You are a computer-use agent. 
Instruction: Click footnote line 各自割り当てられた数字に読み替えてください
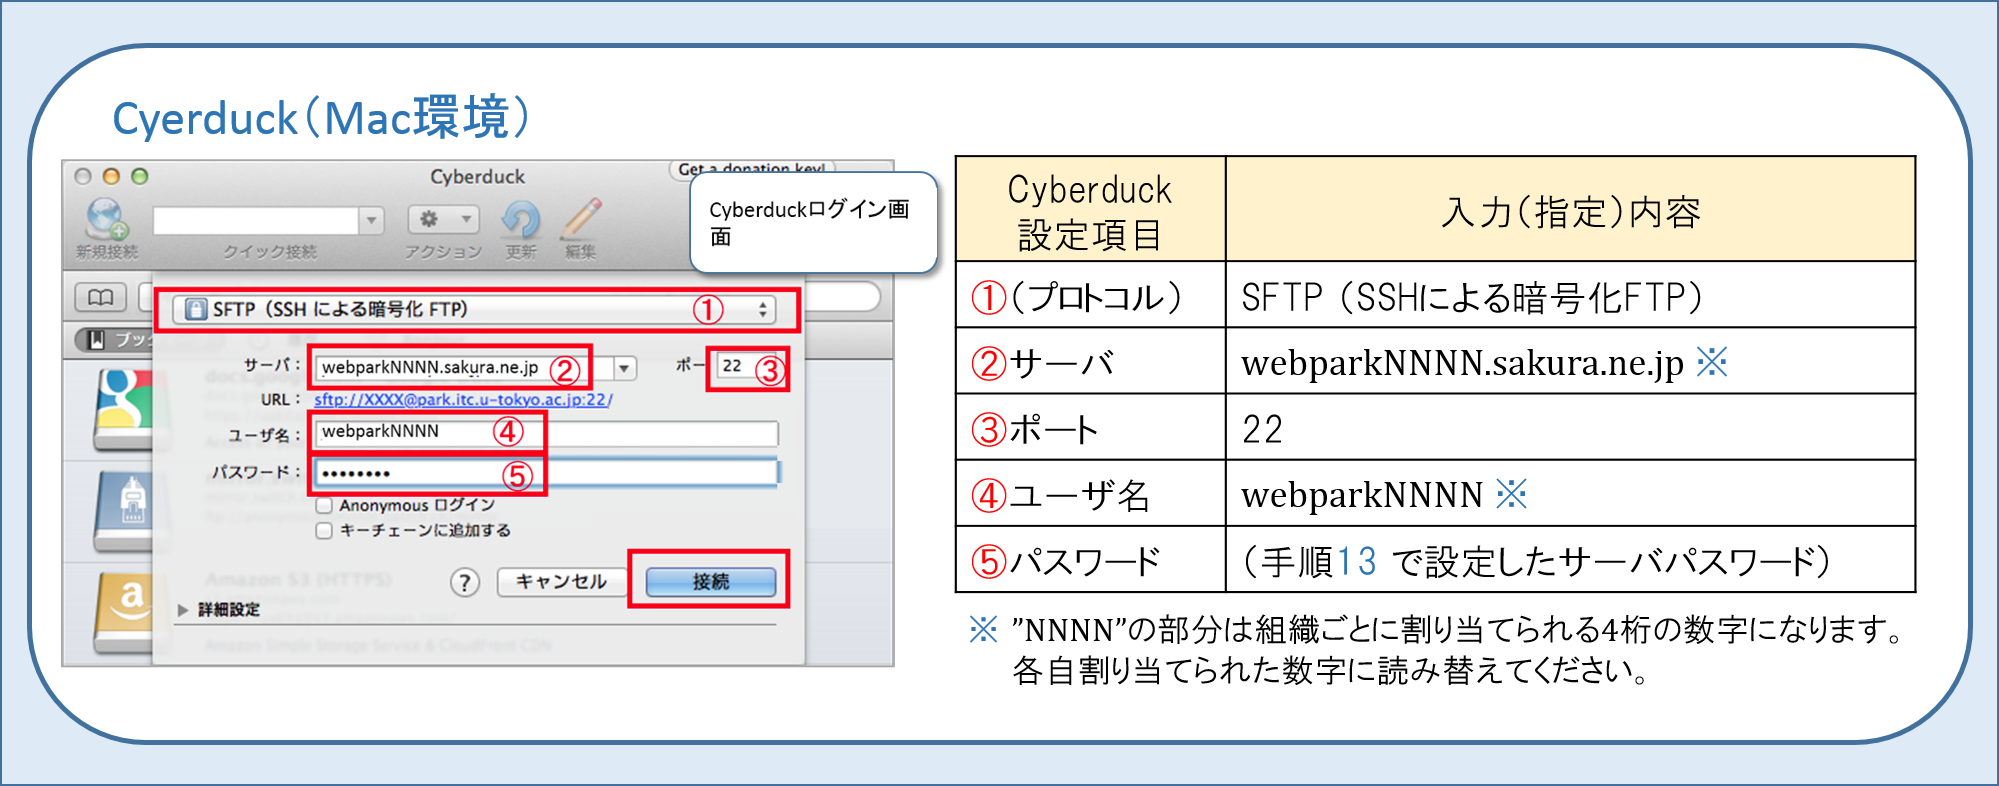1331,670
